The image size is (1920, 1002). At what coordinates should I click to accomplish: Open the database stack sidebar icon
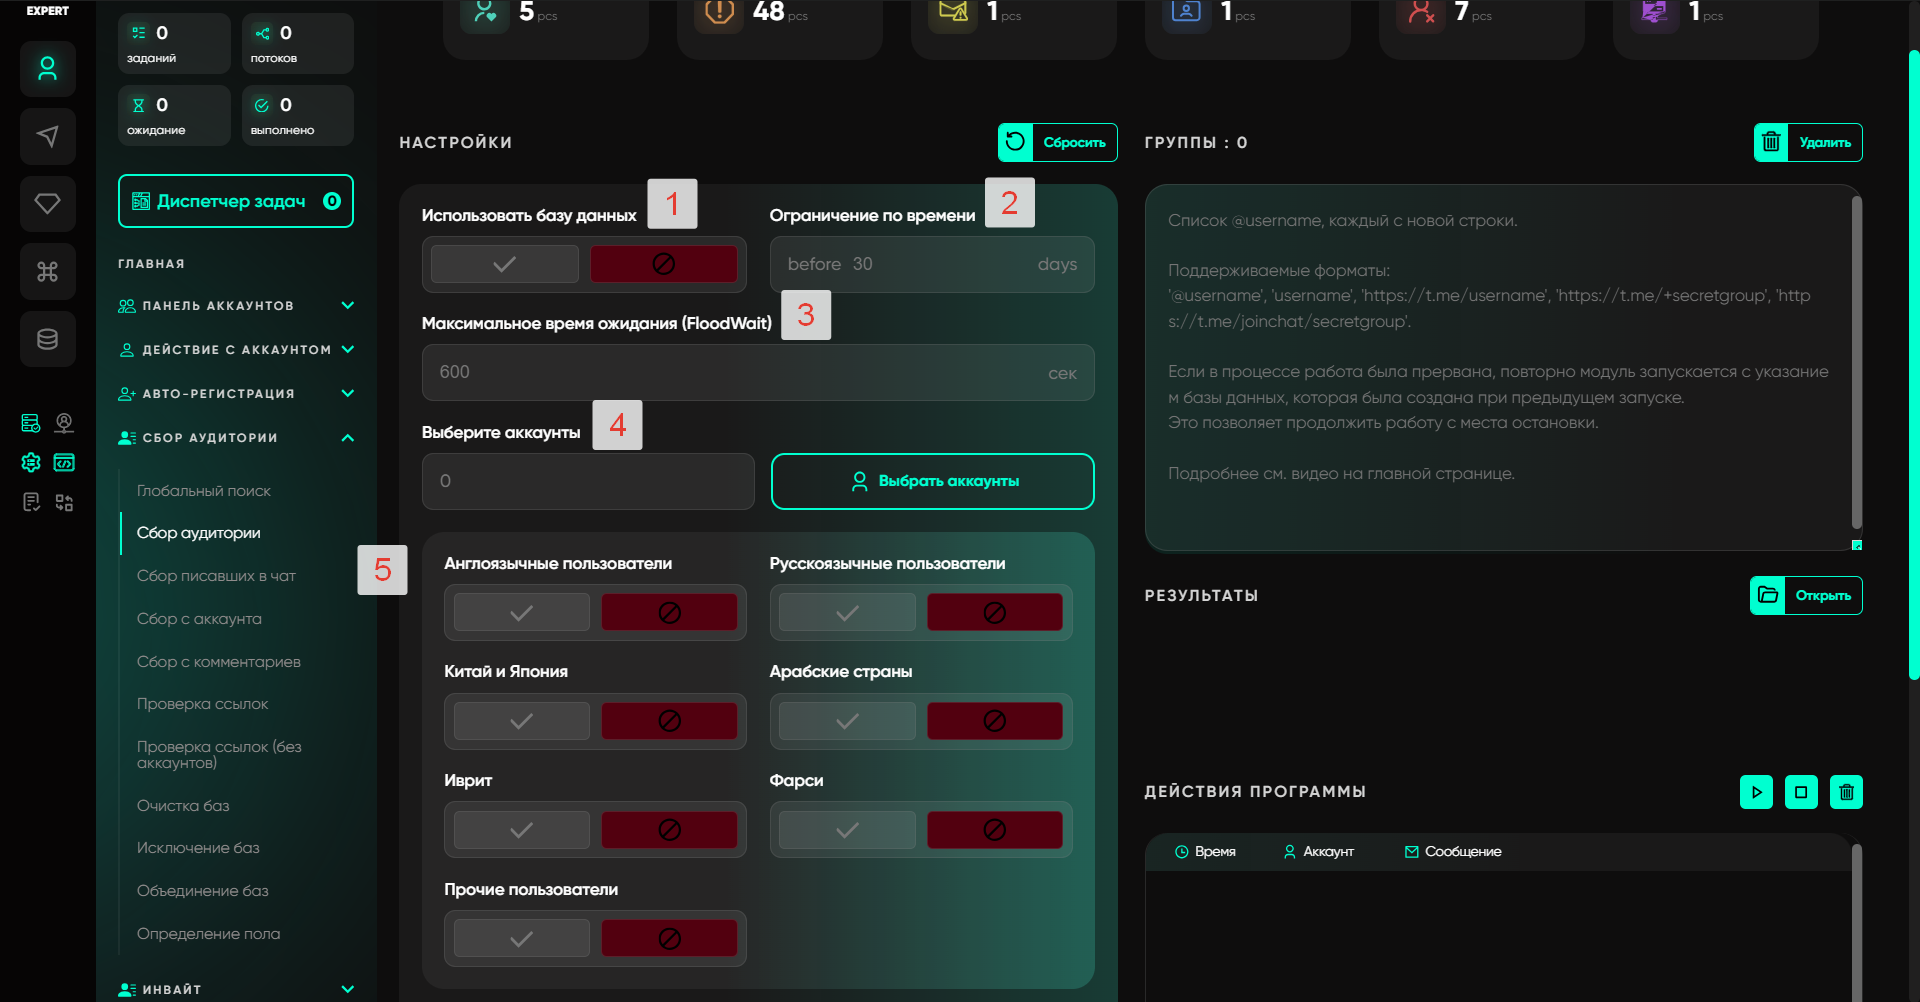point(47,339)
